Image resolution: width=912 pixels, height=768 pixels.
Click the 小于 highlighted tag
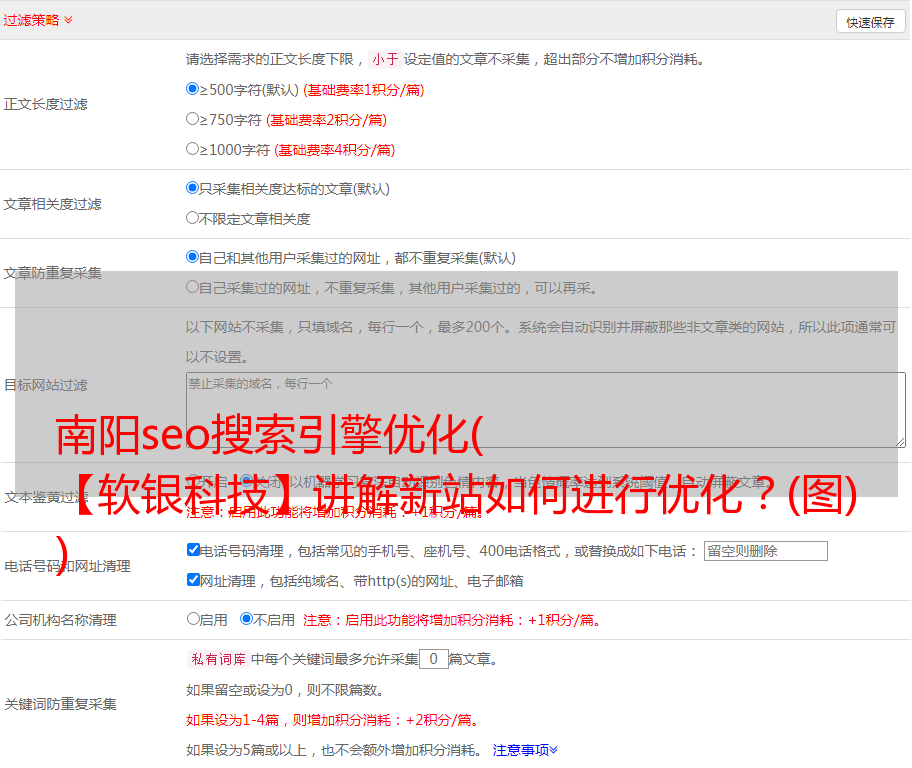pos(385,59)
